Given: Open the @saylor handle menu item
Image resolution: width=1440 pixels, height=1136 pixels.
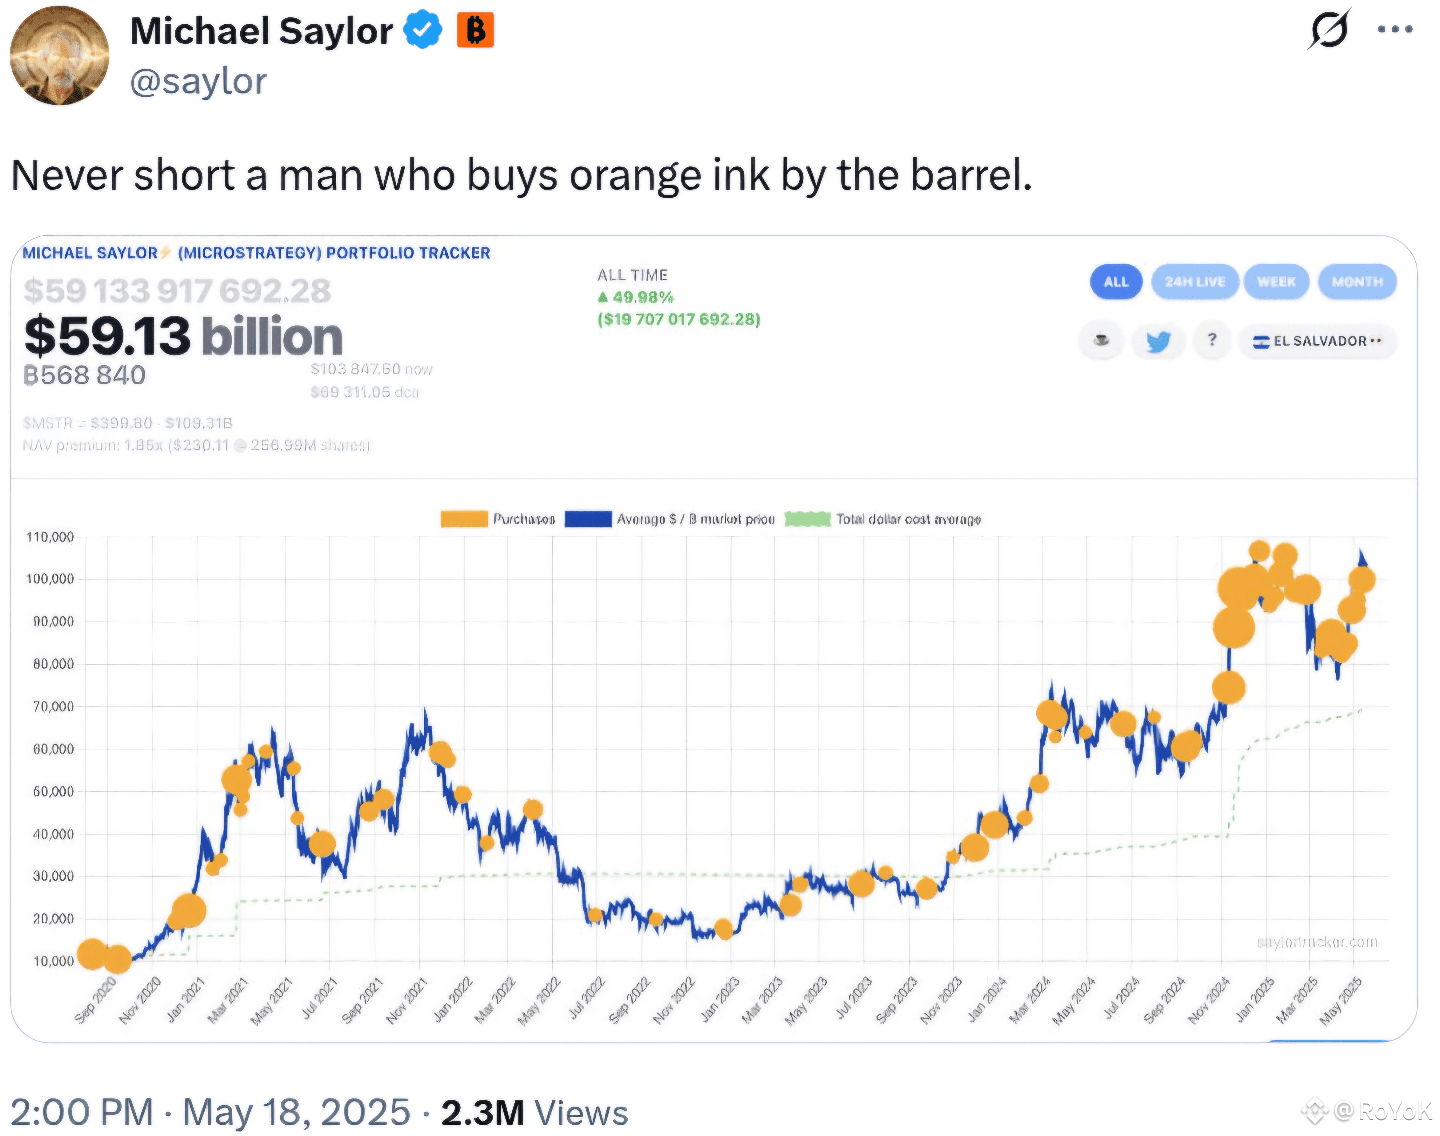Looking at the screenshot, I should (198, 80).
